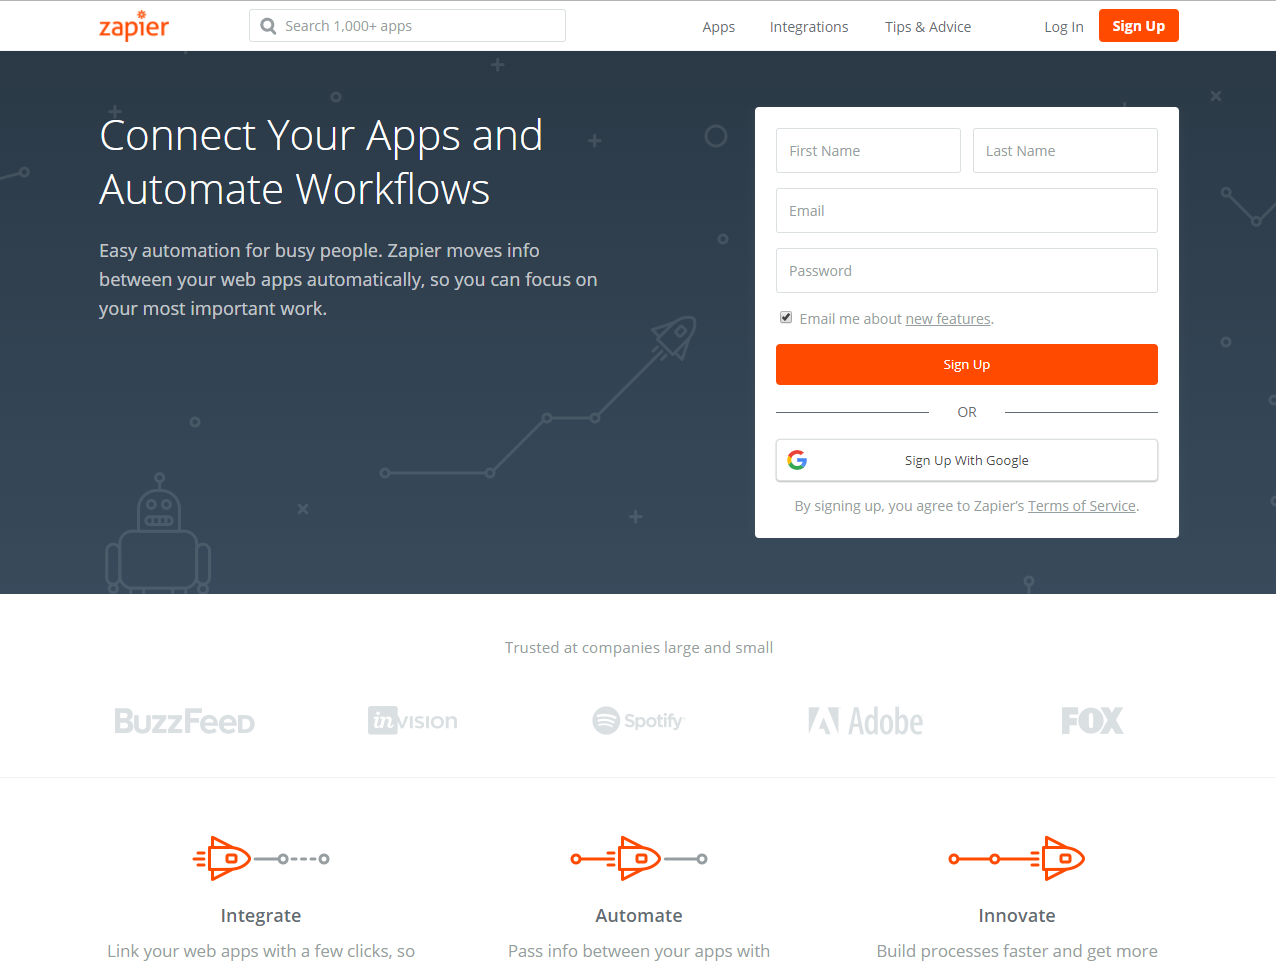1276x970 pixels.
Task: Click the search magnifier icon
Action: pyautogui.click(x=268, y=26)
